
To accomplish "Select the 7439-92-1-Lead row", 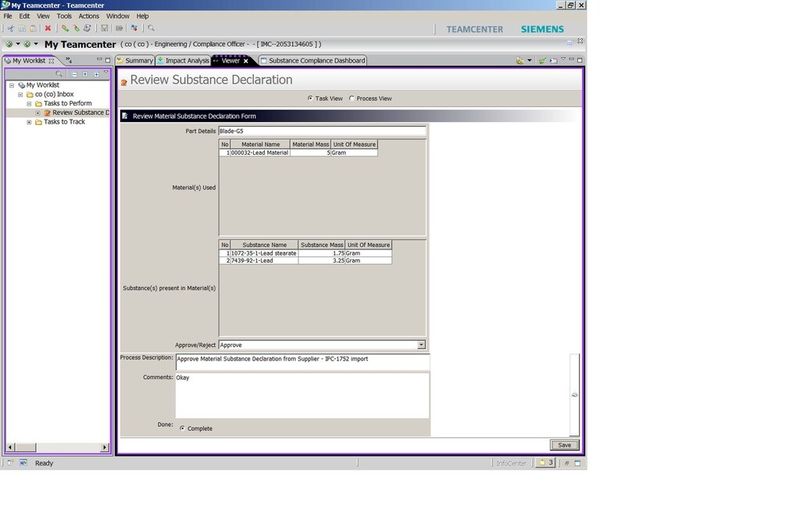I will point(306,260).
